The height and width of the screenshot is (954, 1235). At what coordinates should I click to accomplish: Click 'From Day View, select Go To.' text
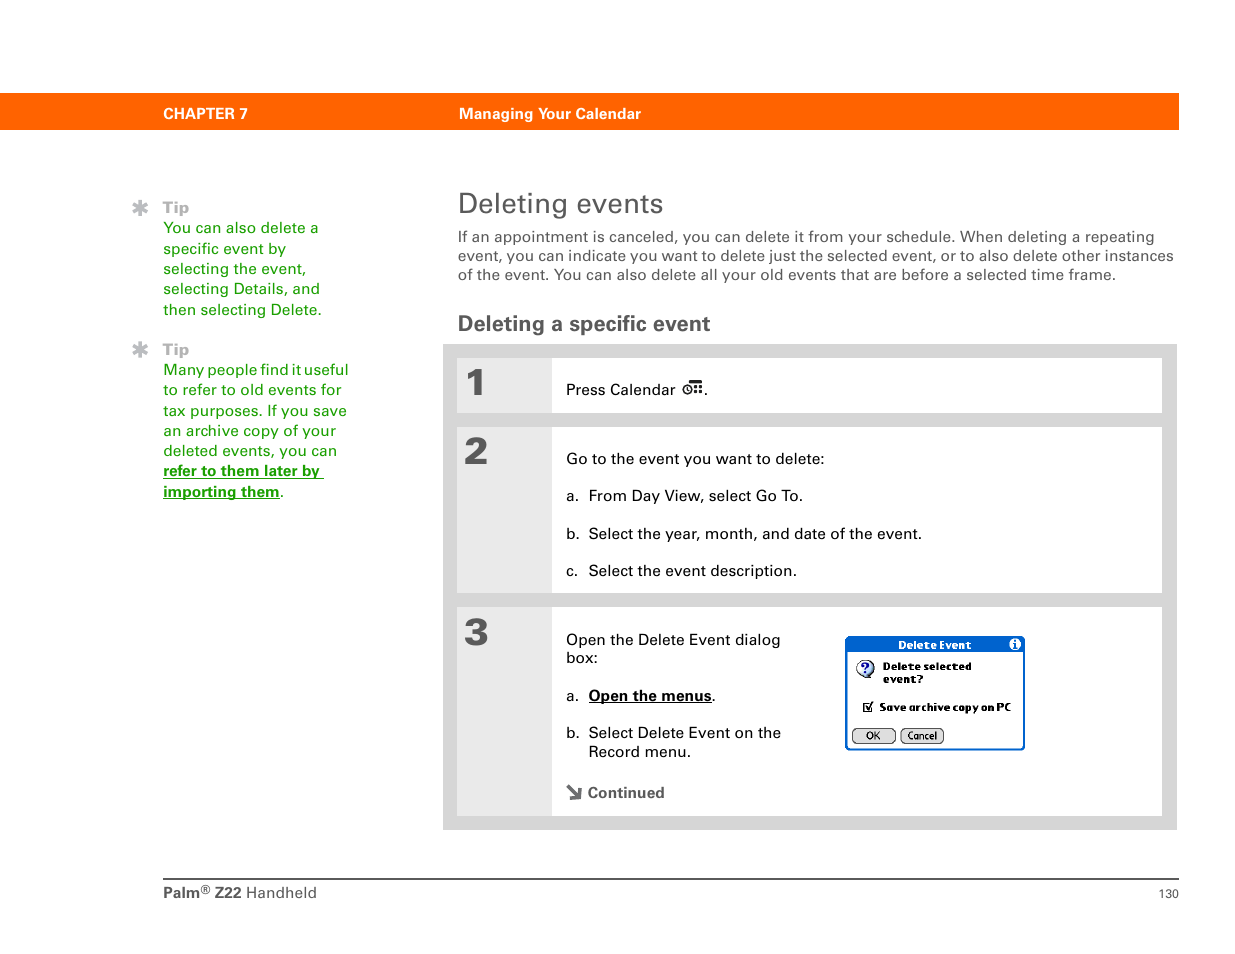[x=695, y=496]
